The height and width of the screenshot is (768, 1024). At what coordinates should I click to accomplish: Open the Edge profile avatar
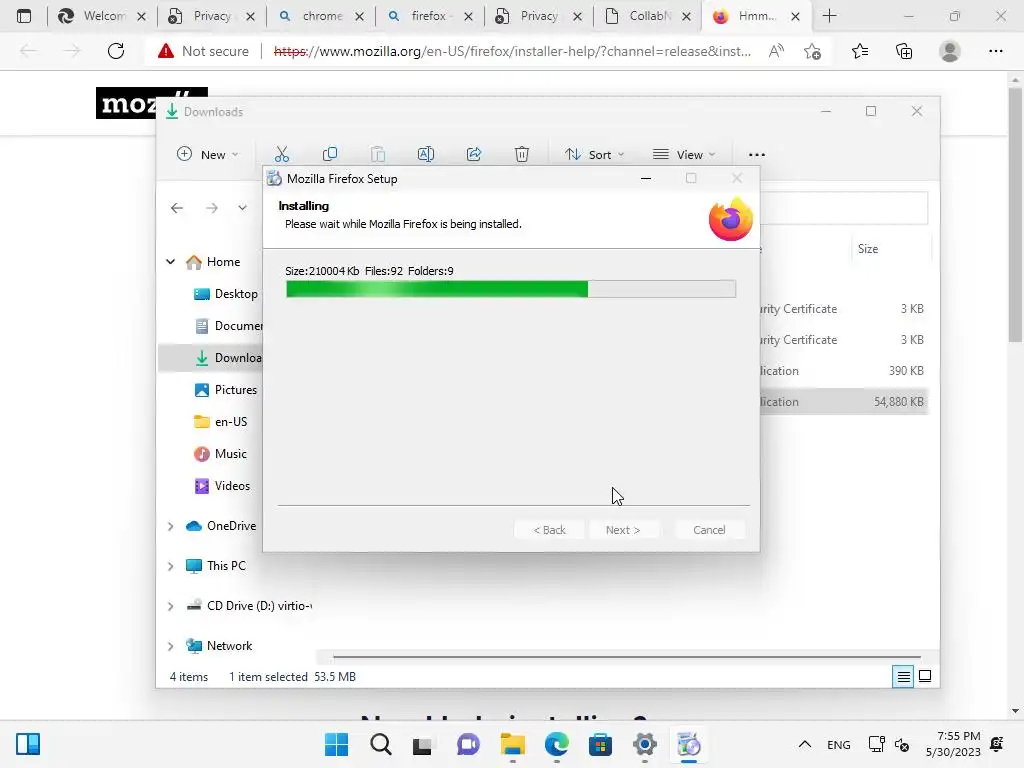click(x=950, y=51)
